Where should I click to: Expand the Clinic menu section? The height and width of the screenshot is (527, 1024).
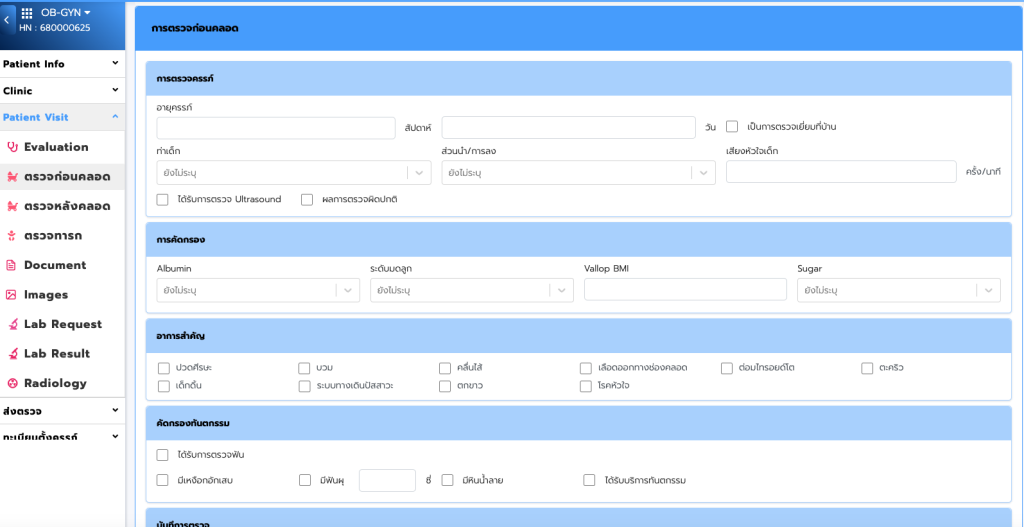tap(62, 91)
